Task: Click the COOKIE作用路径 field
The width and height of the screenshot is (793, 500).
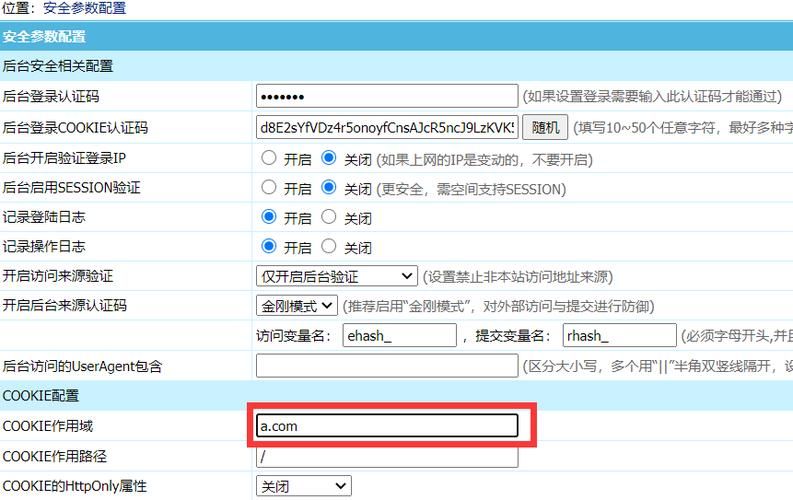Action: click(387, 457)
